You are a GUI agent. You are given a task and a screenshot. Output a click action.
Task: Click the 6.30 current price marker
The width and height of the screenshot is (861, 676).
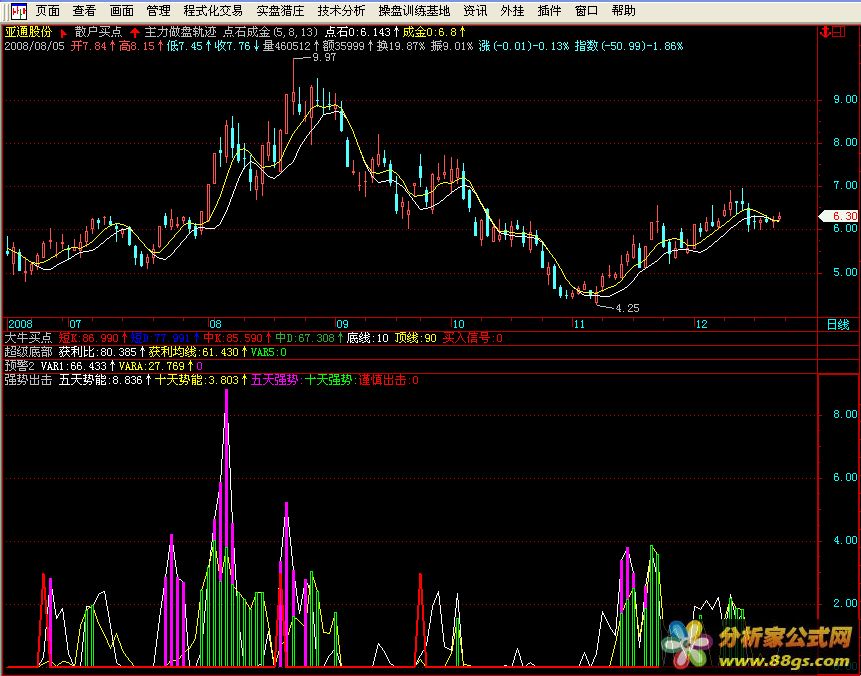pos(841,216)
